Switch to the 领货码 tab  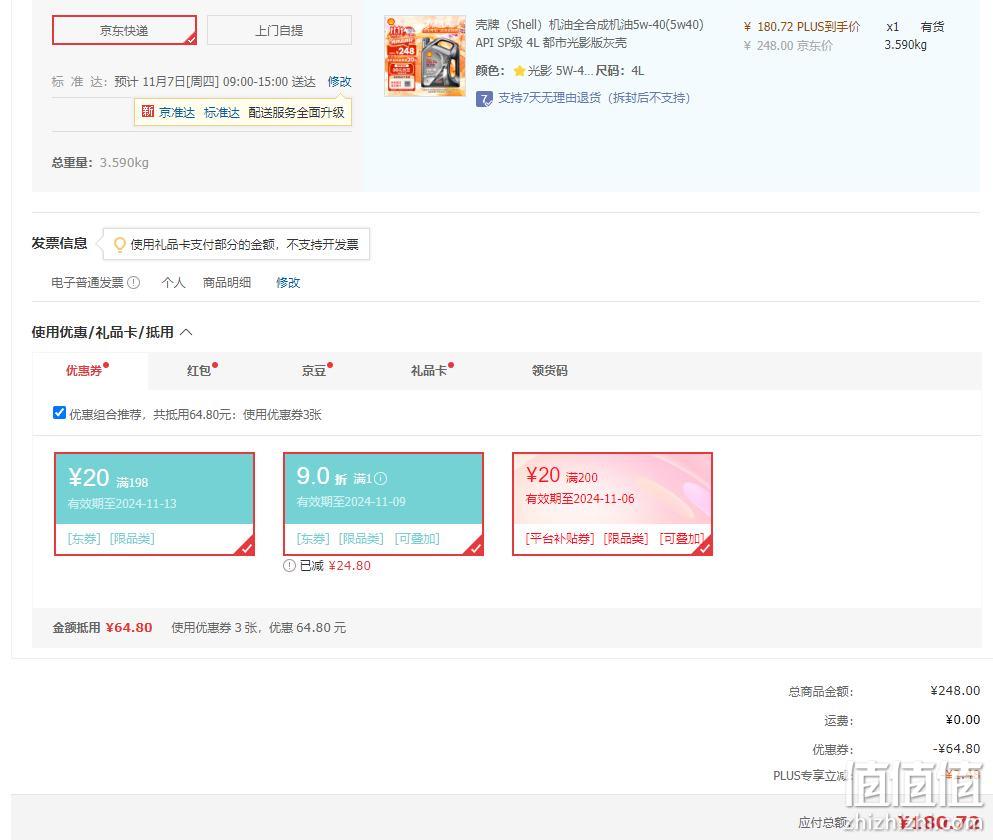(550, 371)
